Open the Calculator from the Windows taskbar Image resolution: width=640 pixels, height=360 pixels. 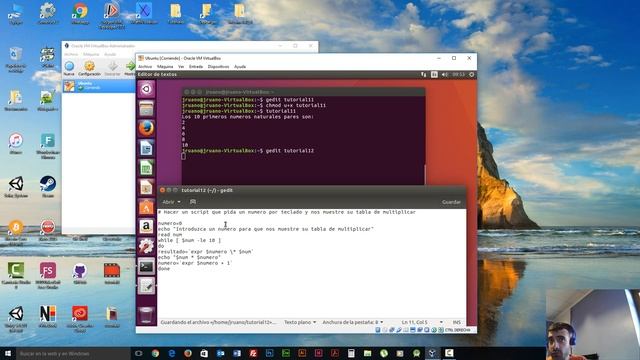[x=351, y=353]
